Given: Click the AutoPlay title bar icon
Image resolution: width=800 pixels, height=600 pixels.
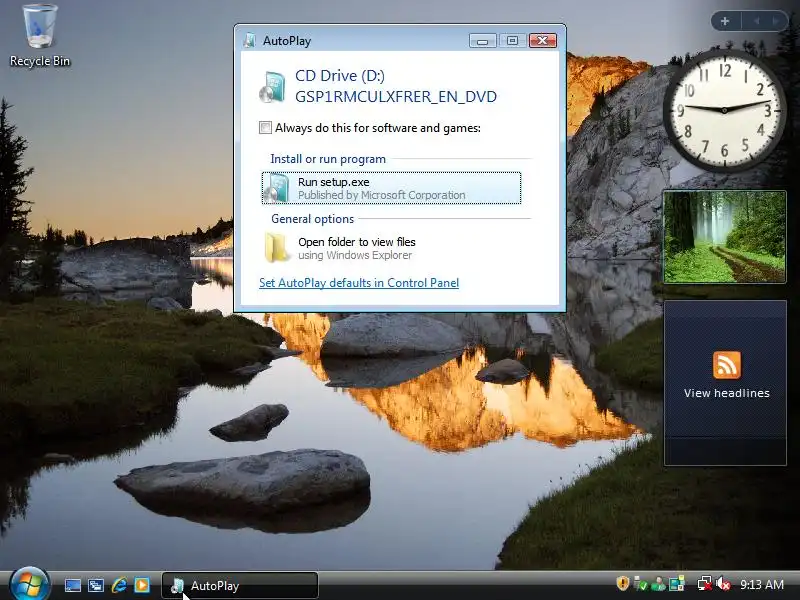Looking at the screenshot, I should tap(249, 40).
